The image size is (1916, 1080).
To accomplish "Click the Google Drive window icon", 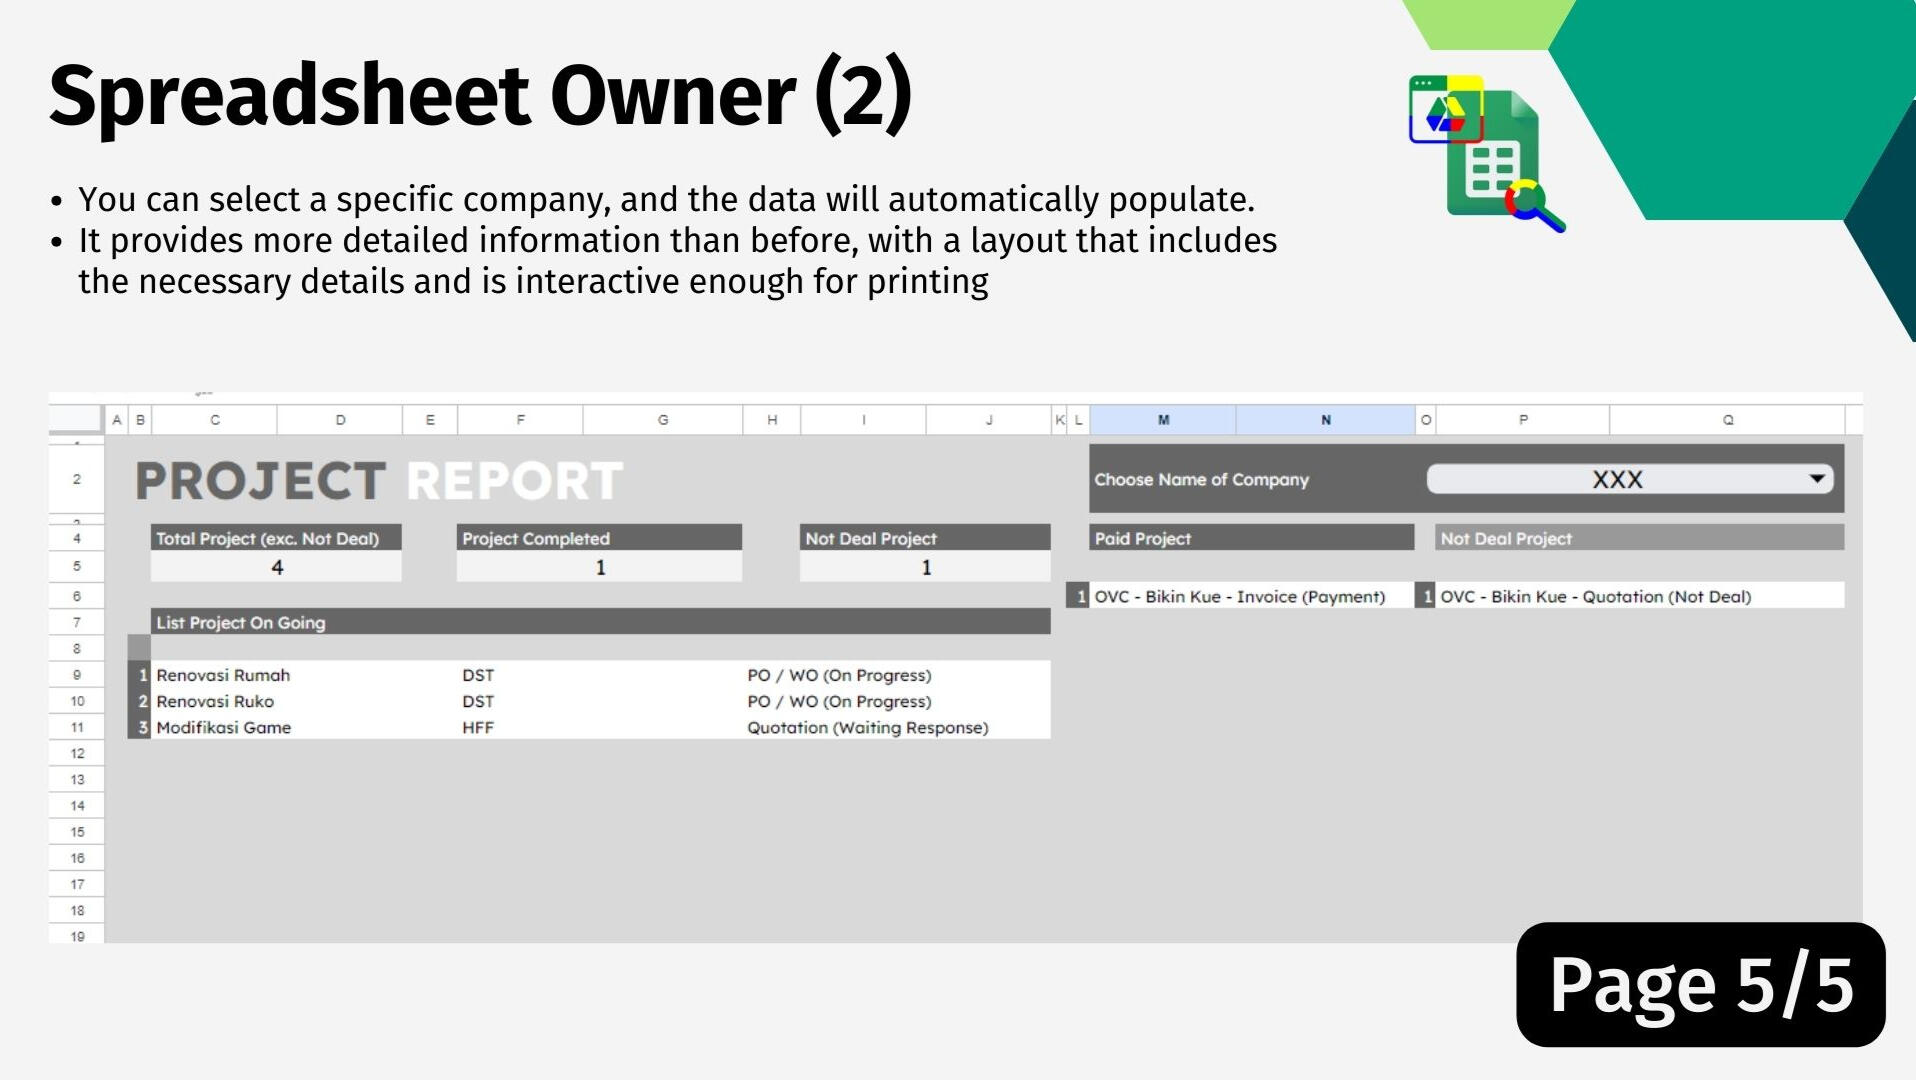I will pyautogui.click(x=1446, y=109).
